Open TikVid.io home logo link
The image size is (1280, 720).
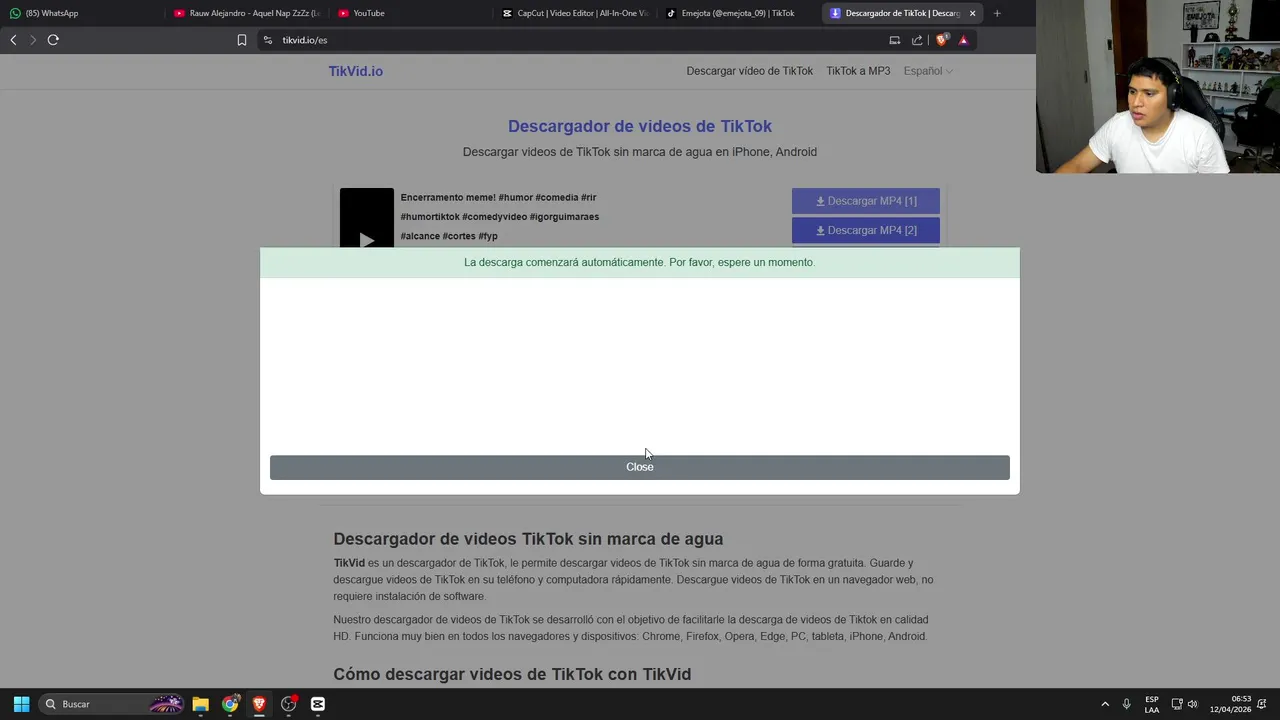pos(355,71)
